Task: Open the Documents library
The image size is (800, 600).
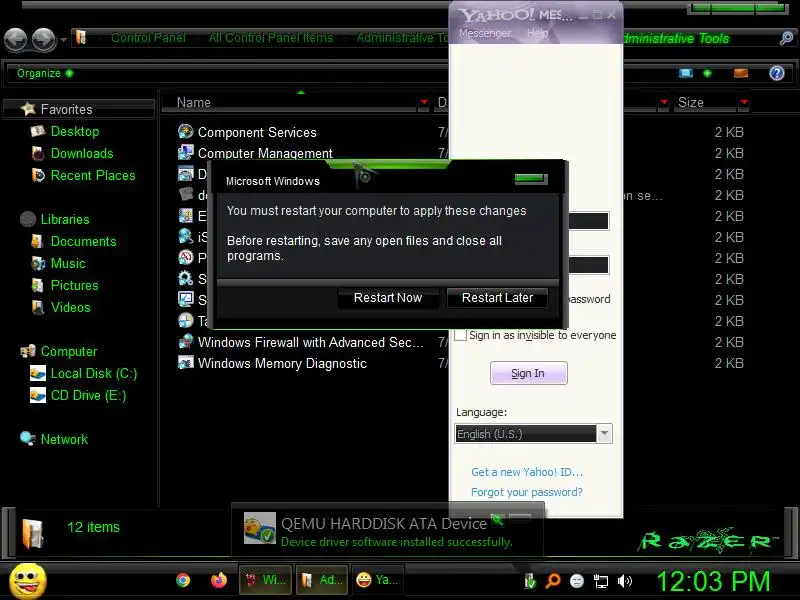Action: point(83,241)
